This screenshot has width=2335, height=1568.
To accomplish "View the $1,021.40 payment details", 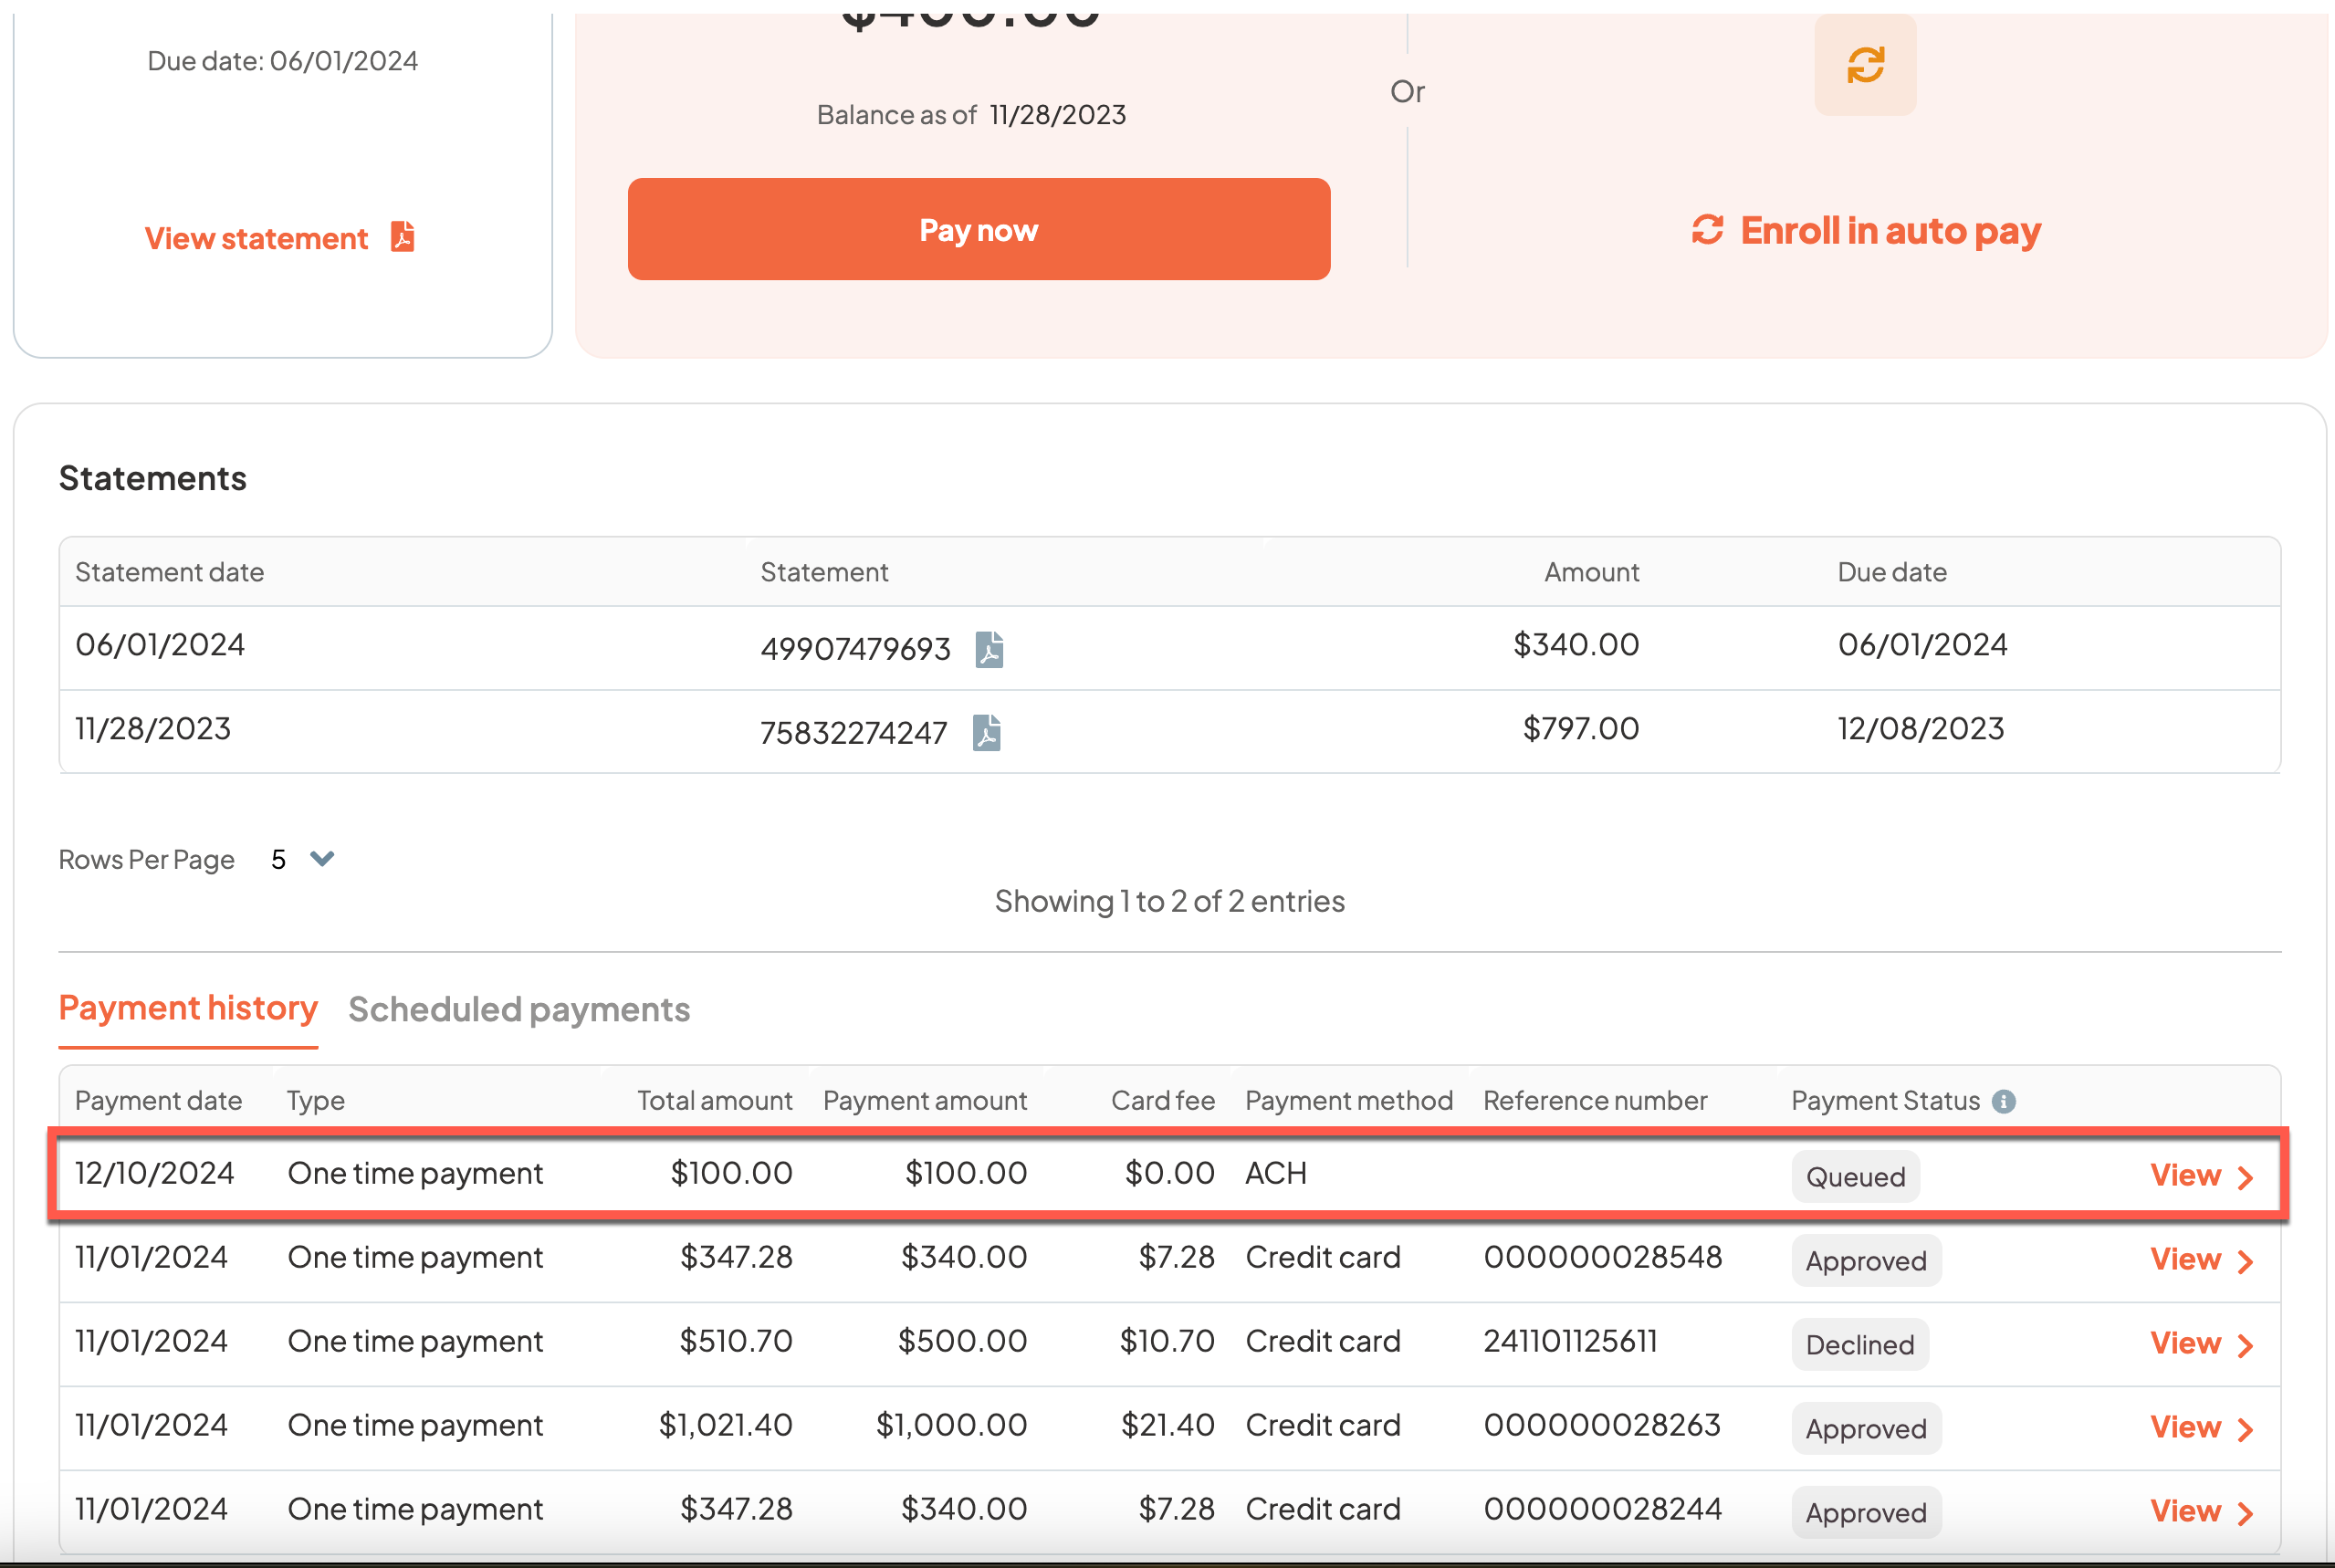I will tap(2185, 1427).
